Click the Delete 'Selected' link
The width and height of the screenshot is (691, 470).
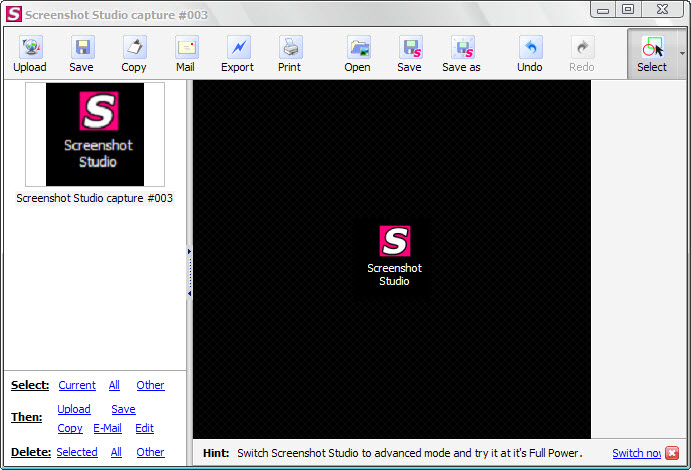(77, 452)
